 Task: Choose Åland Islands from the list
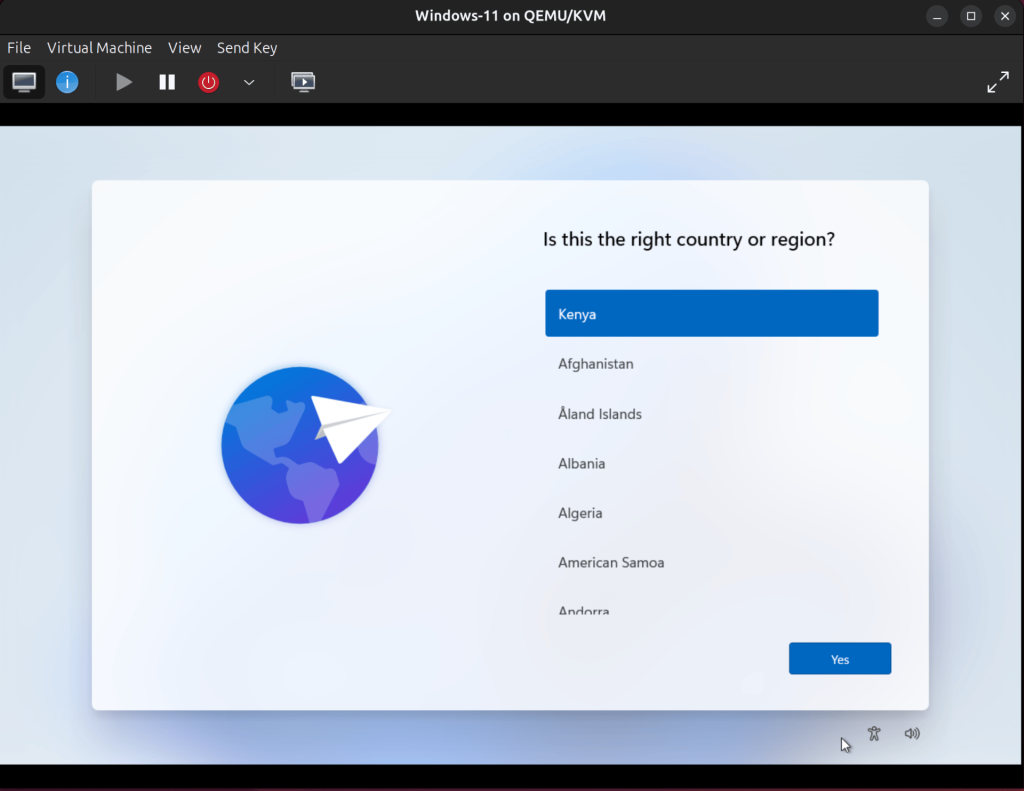click(711, 414)
